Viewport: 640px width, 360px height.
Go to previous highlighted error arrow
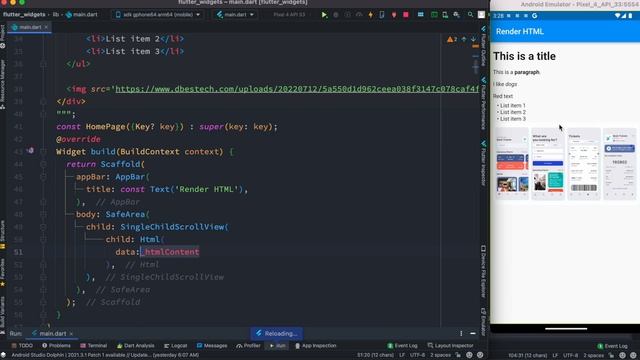pos(464,39)
